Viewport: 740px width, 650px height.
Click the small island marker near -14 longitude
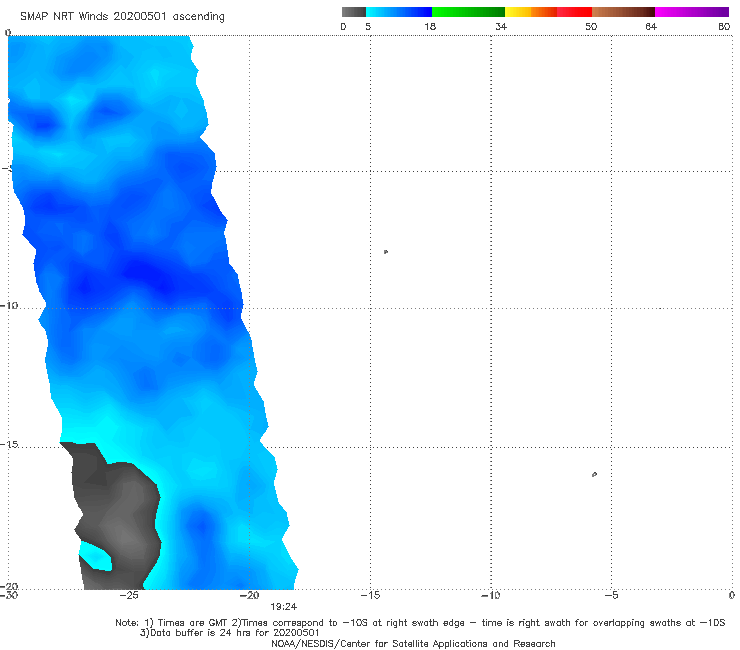(x=386, y=252)
